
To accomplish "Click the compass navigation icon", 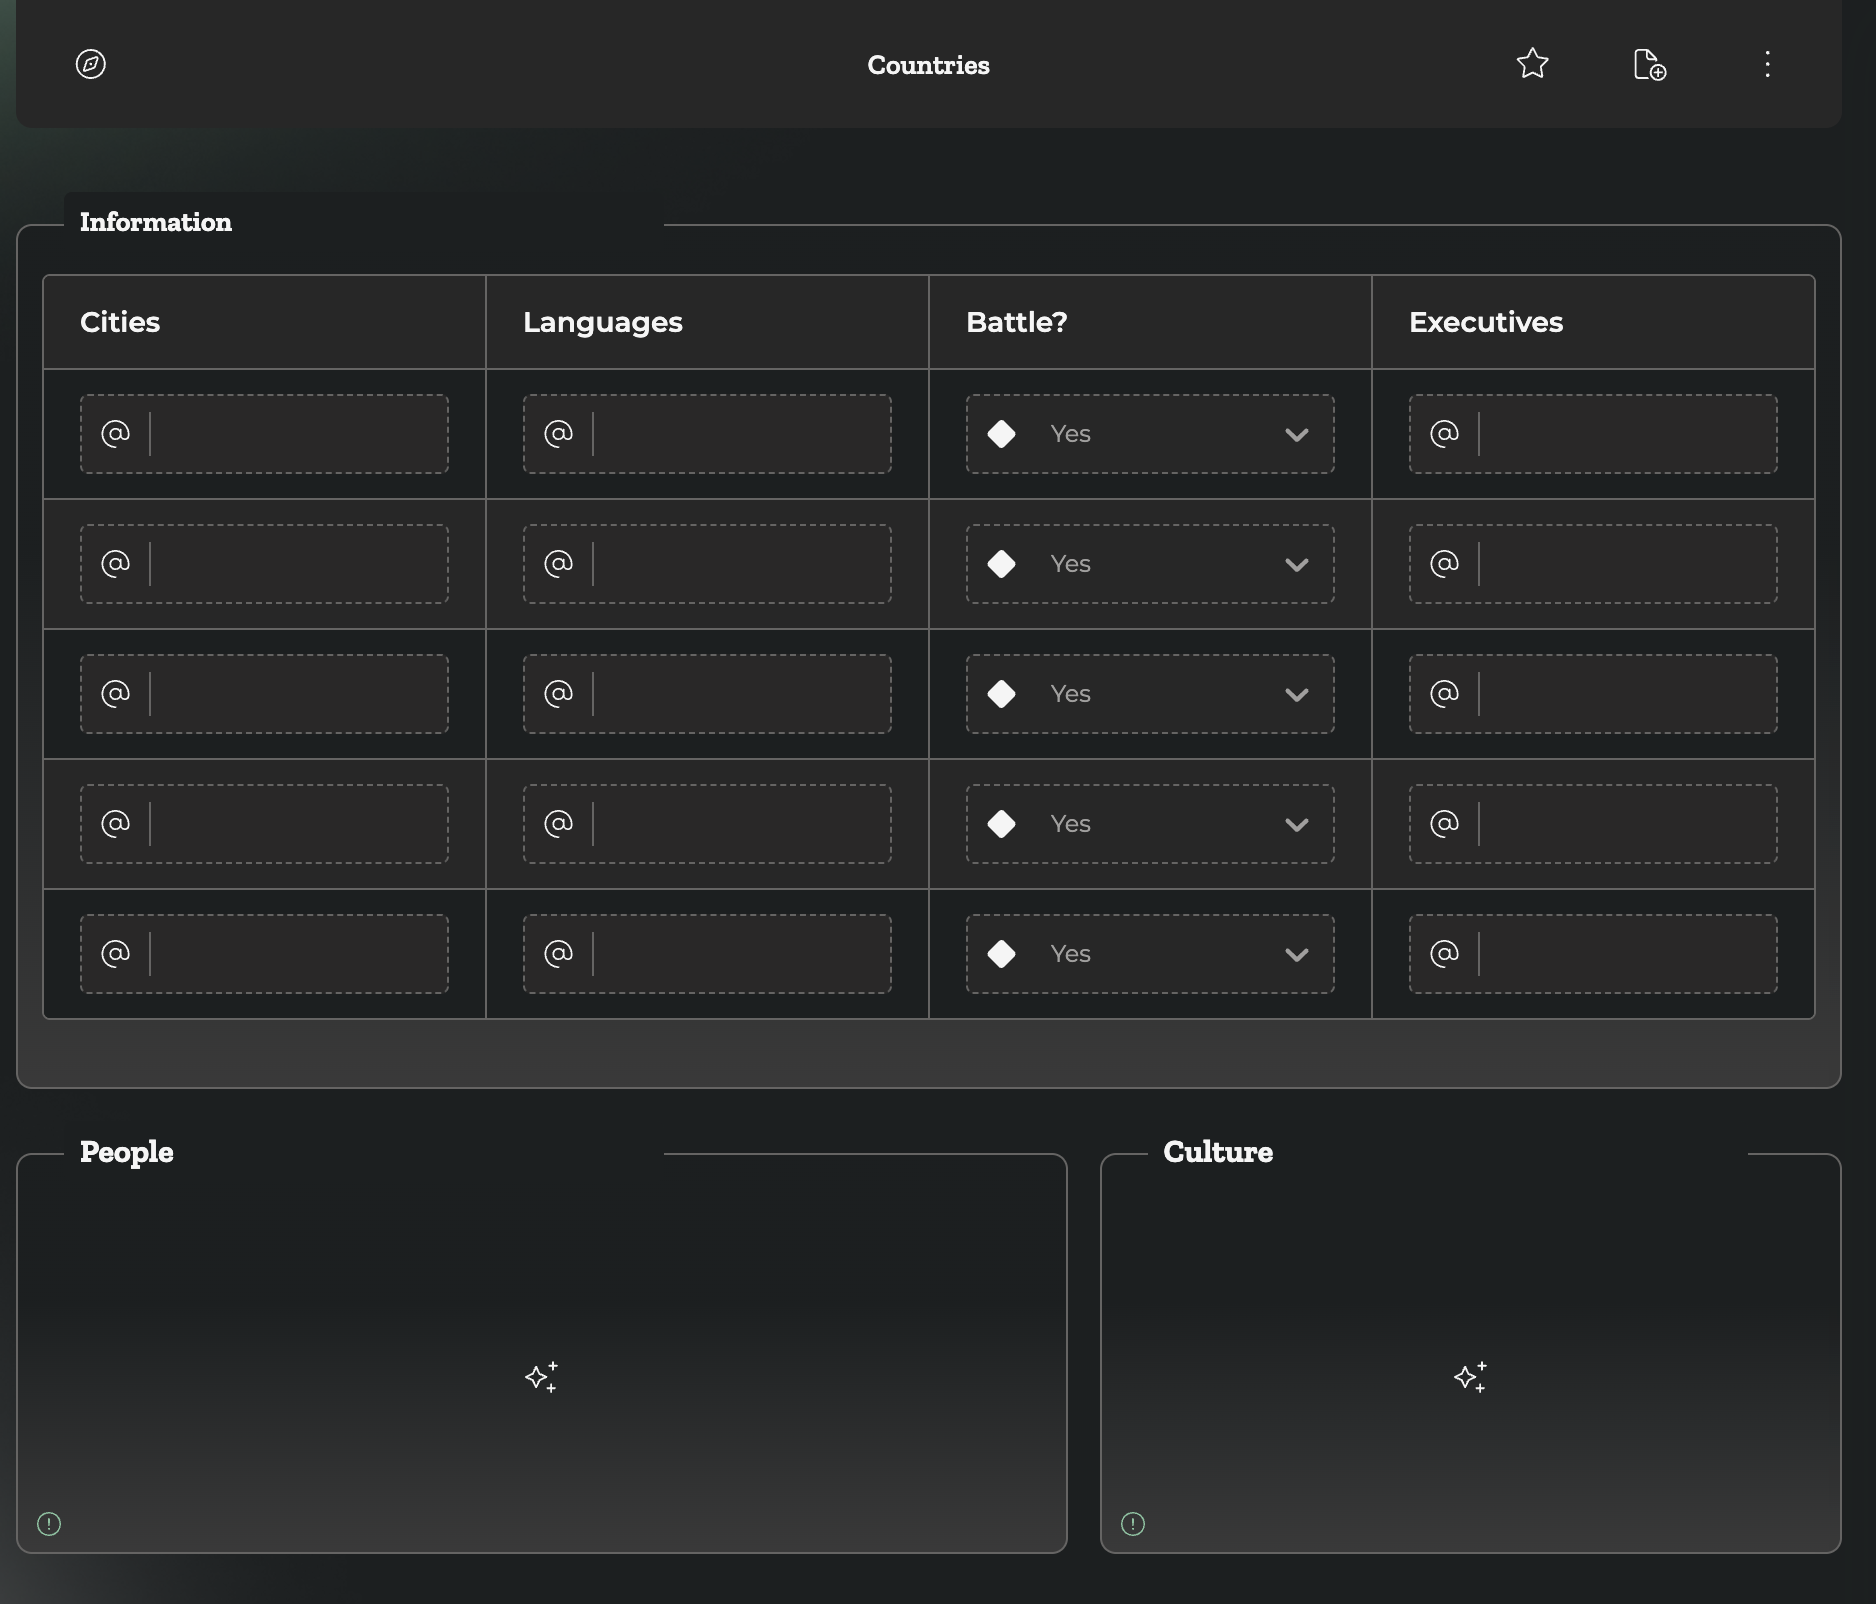I will pyautogui.click(x=91, y=65).
